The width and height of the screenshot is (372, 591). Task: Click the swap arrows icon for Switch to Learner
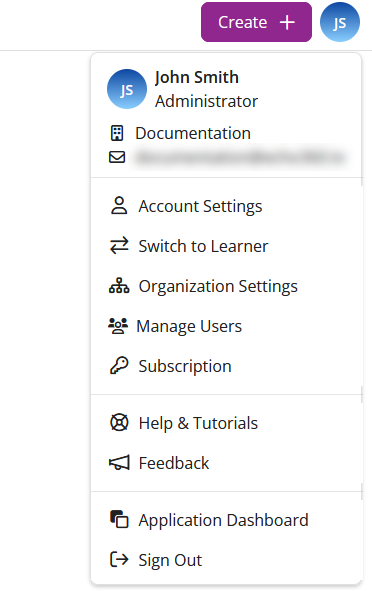pyautogui.click(x=119, y=246)
